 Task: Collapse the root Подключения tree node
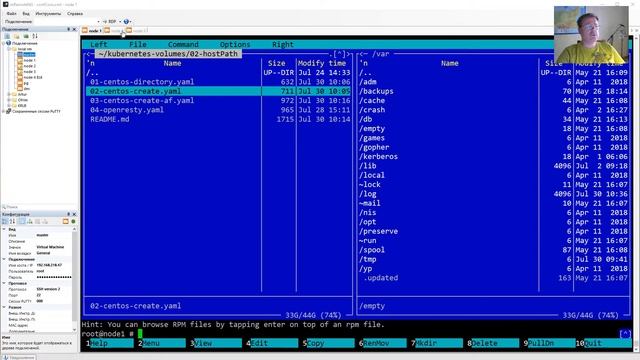pyautogui.click(x=4, y=43)
